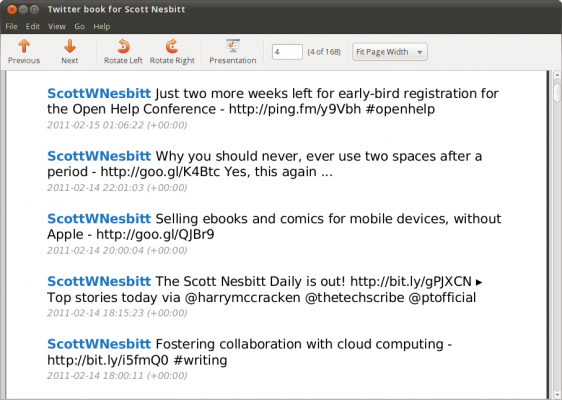Open the Edit menu

(x=32, y=26)
